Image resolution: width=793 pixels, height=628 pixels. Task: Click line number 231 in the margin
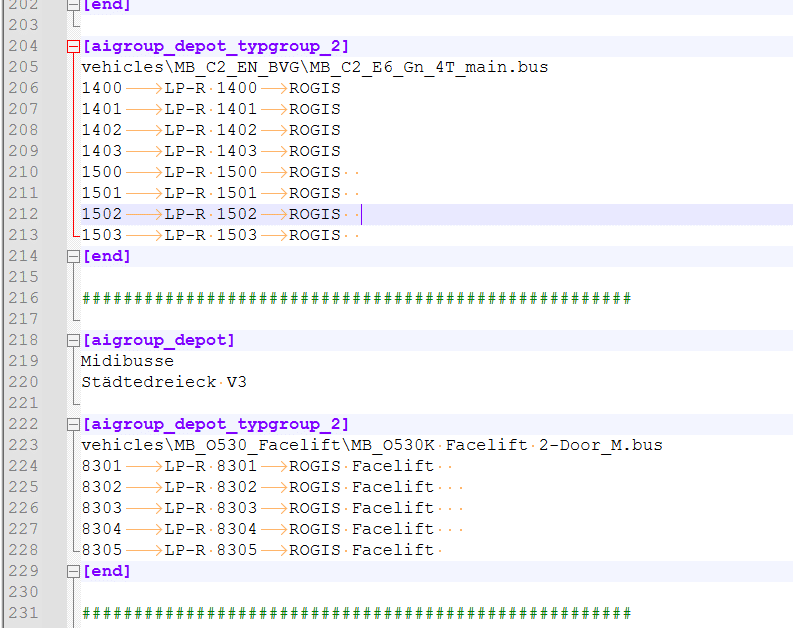(22, 613)
